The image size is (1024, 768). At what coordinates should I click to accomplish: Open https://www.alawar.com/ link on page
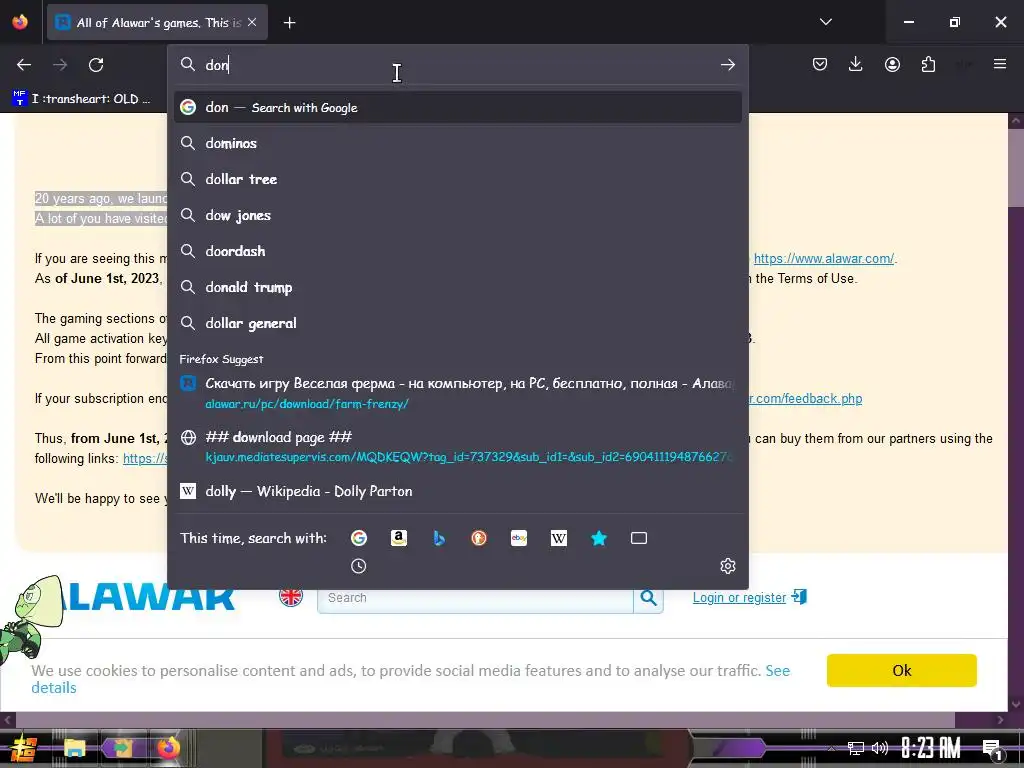824,259
